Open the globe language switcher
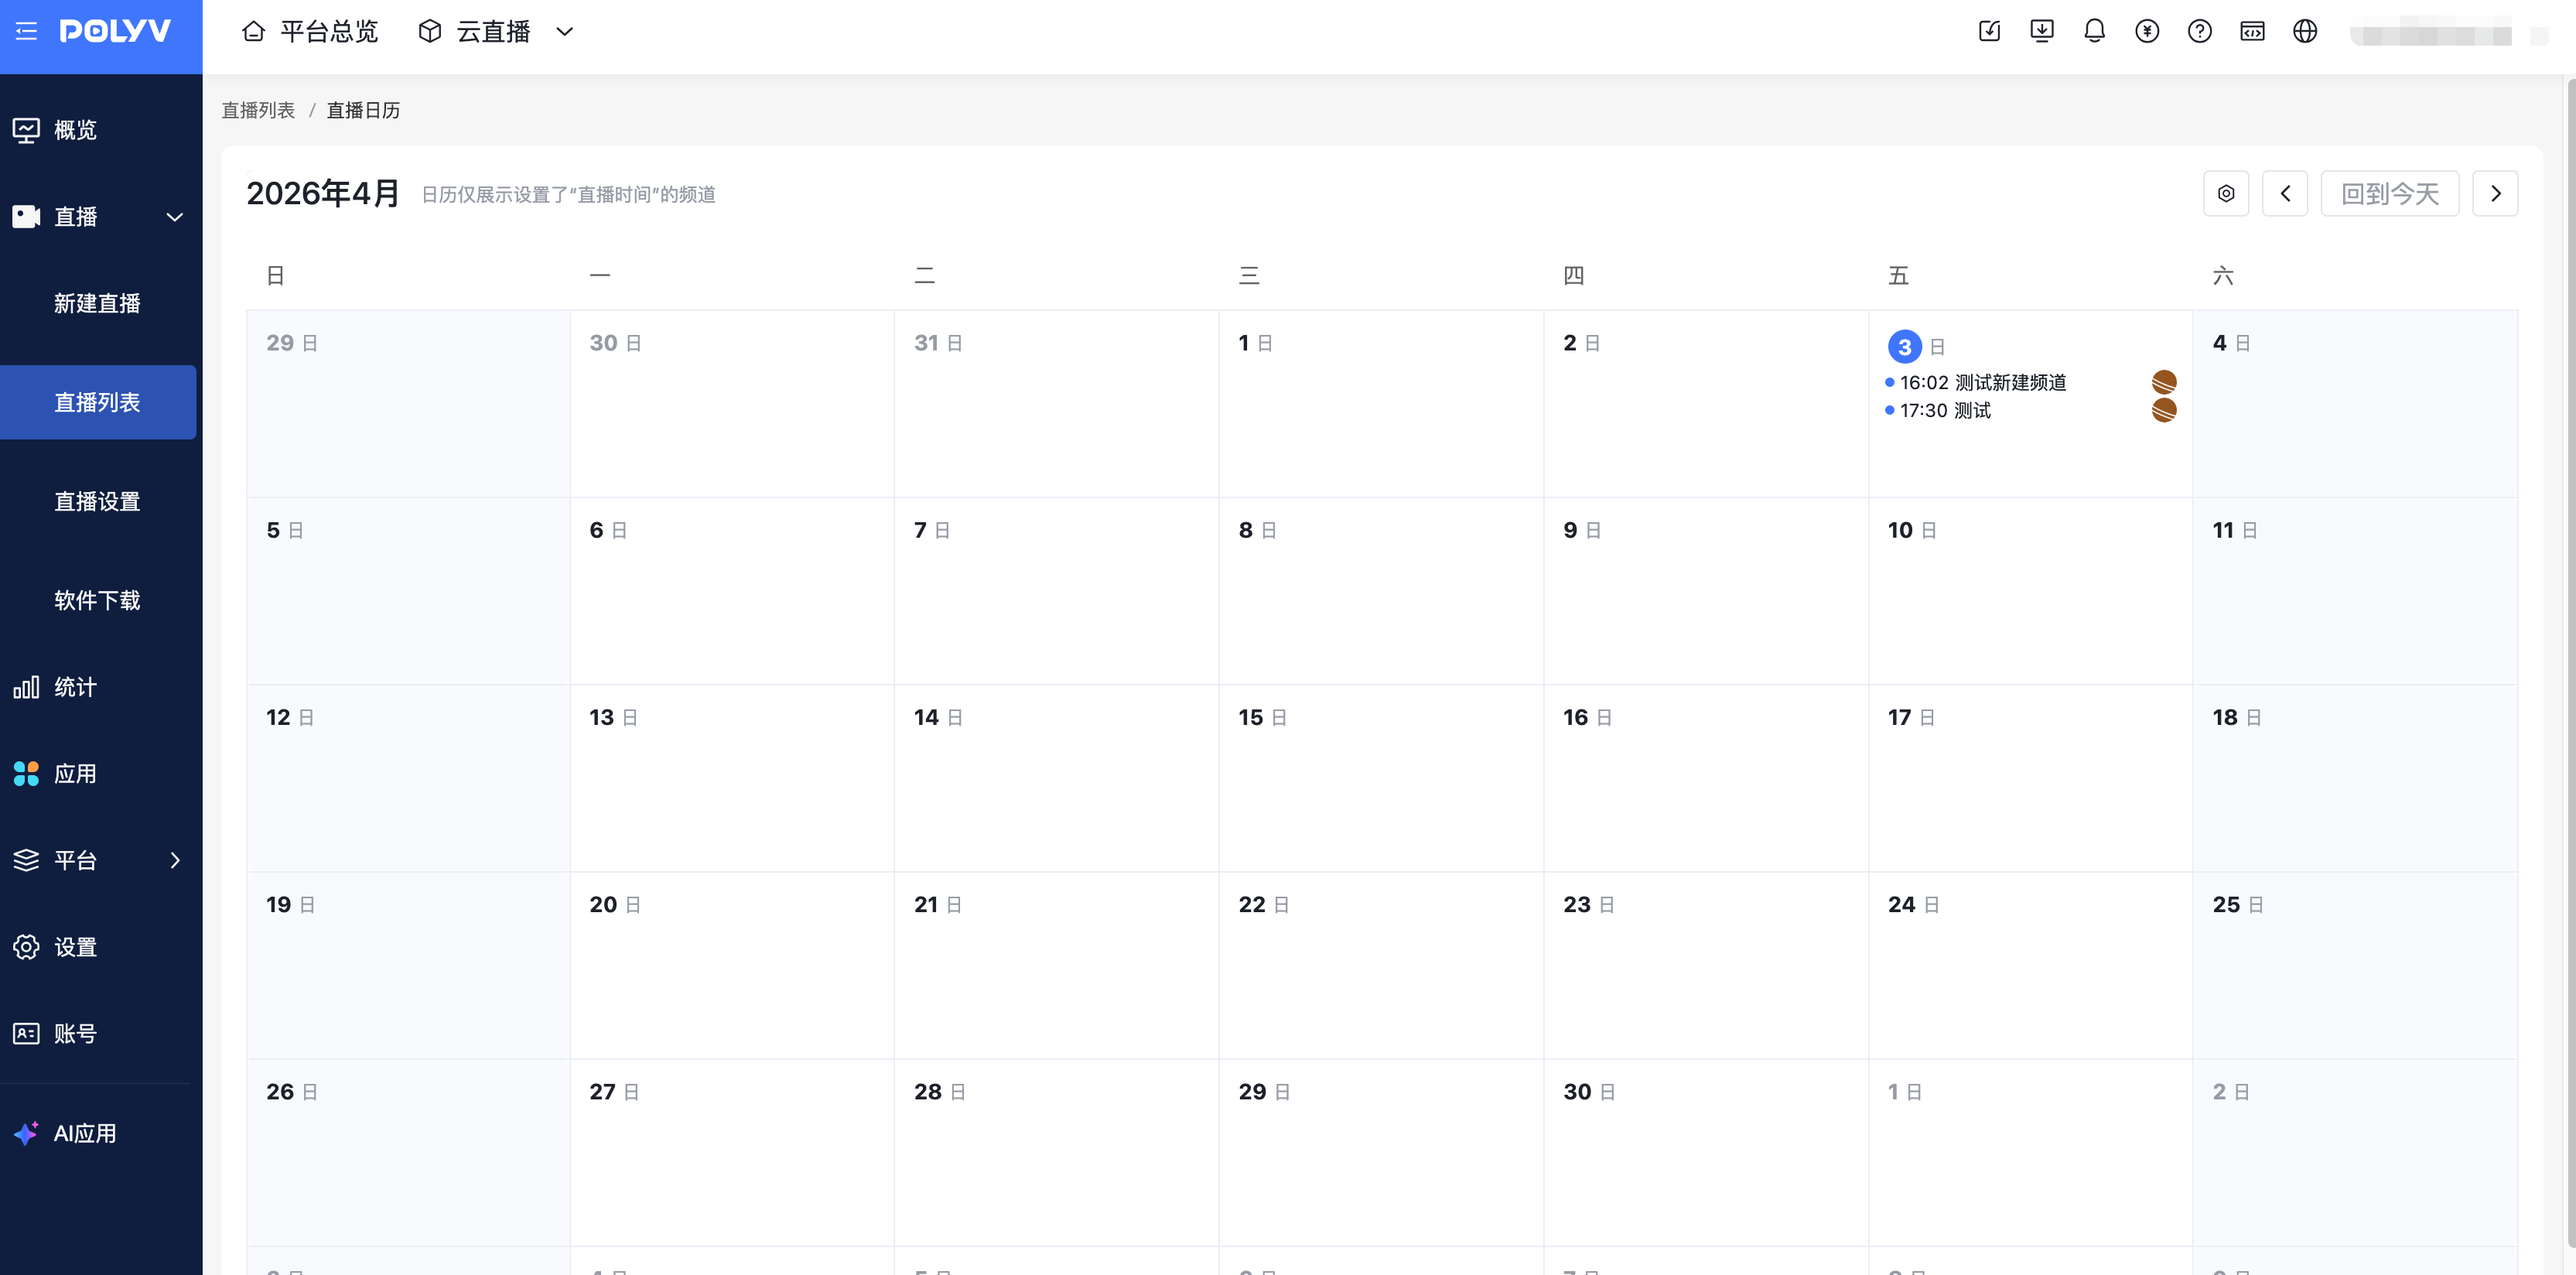Screen dimensions: 2576x1275 2305,31
